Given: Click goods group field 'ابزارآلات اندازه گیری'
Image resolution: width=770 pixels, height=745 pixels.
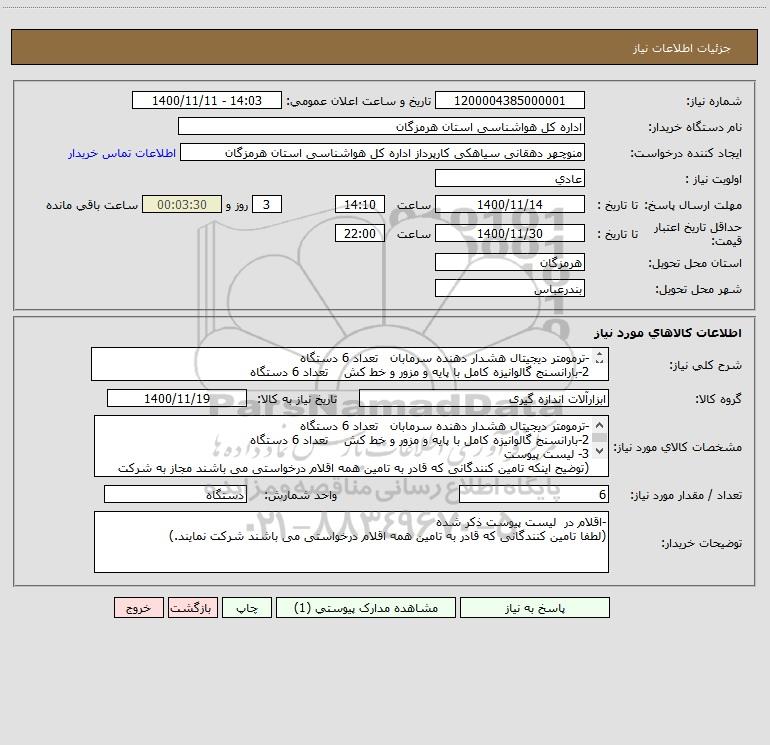Looking at the screenshot, I should coord(484,398).
